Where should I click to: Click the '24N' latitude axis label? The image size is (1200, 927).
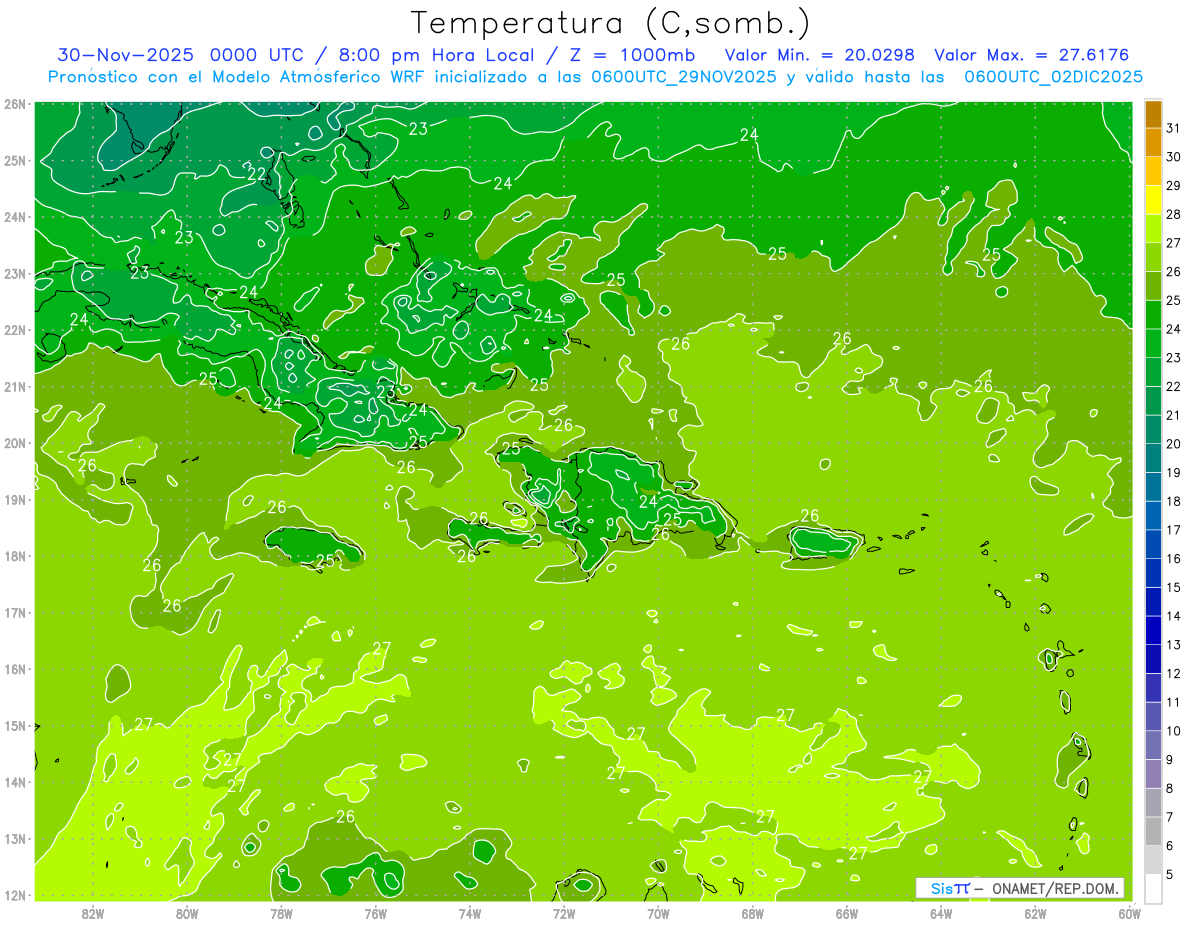[14, 217]
